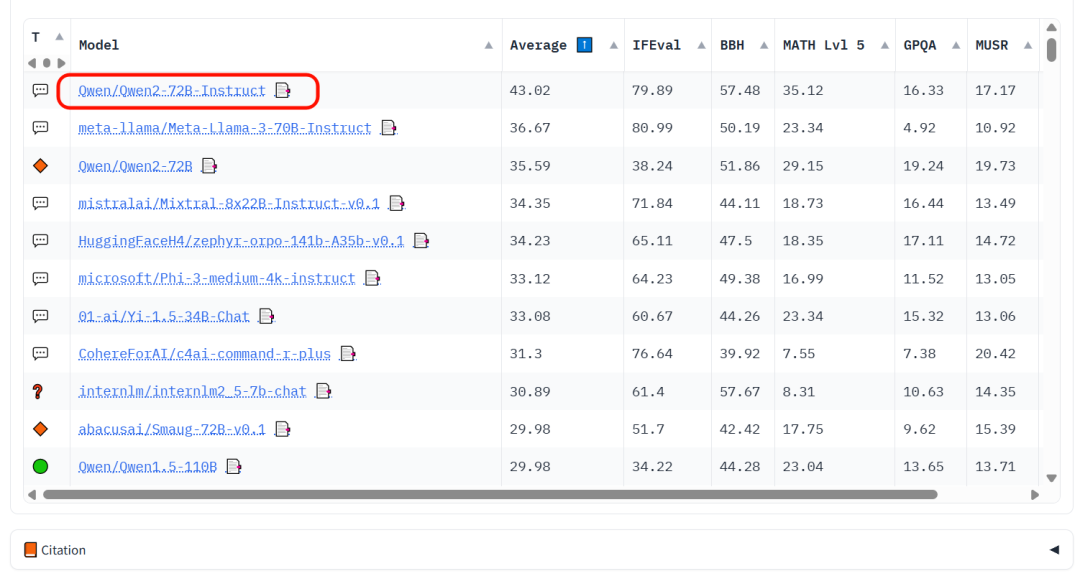Open mistralai/Mixtral-8x22B-Instruct-v0.1 link
The height and width of the screenshot is (579, 1080).
[229, 203]
